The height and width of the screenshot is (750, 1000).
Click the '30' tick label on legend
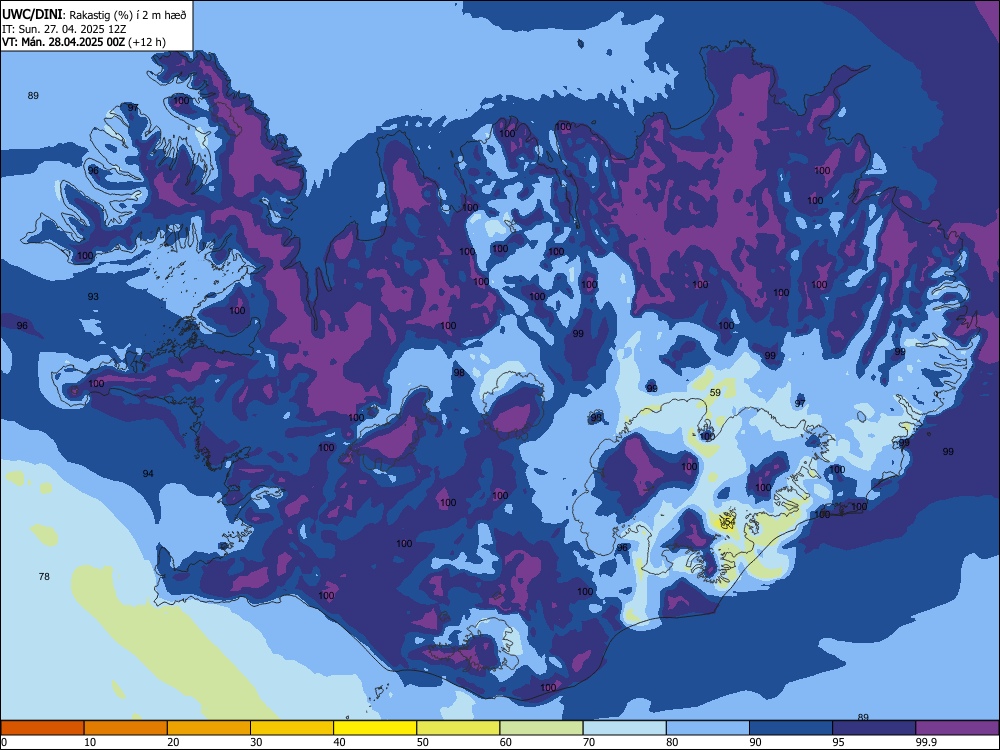256,742
